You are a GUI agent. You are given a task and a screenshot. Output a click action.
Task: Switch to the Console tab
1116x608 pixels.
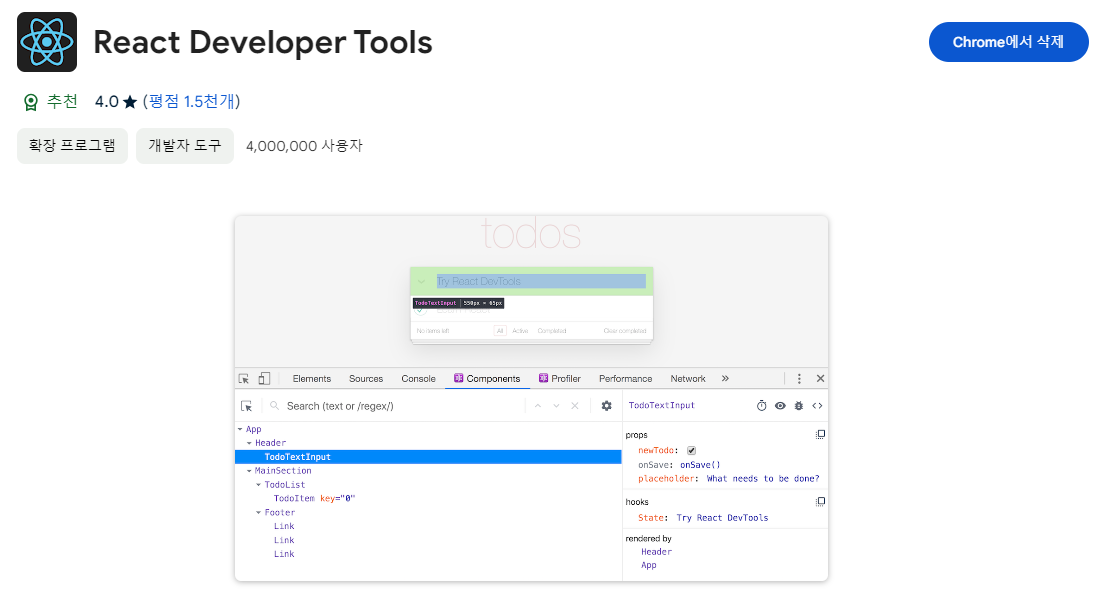[418, 379]
